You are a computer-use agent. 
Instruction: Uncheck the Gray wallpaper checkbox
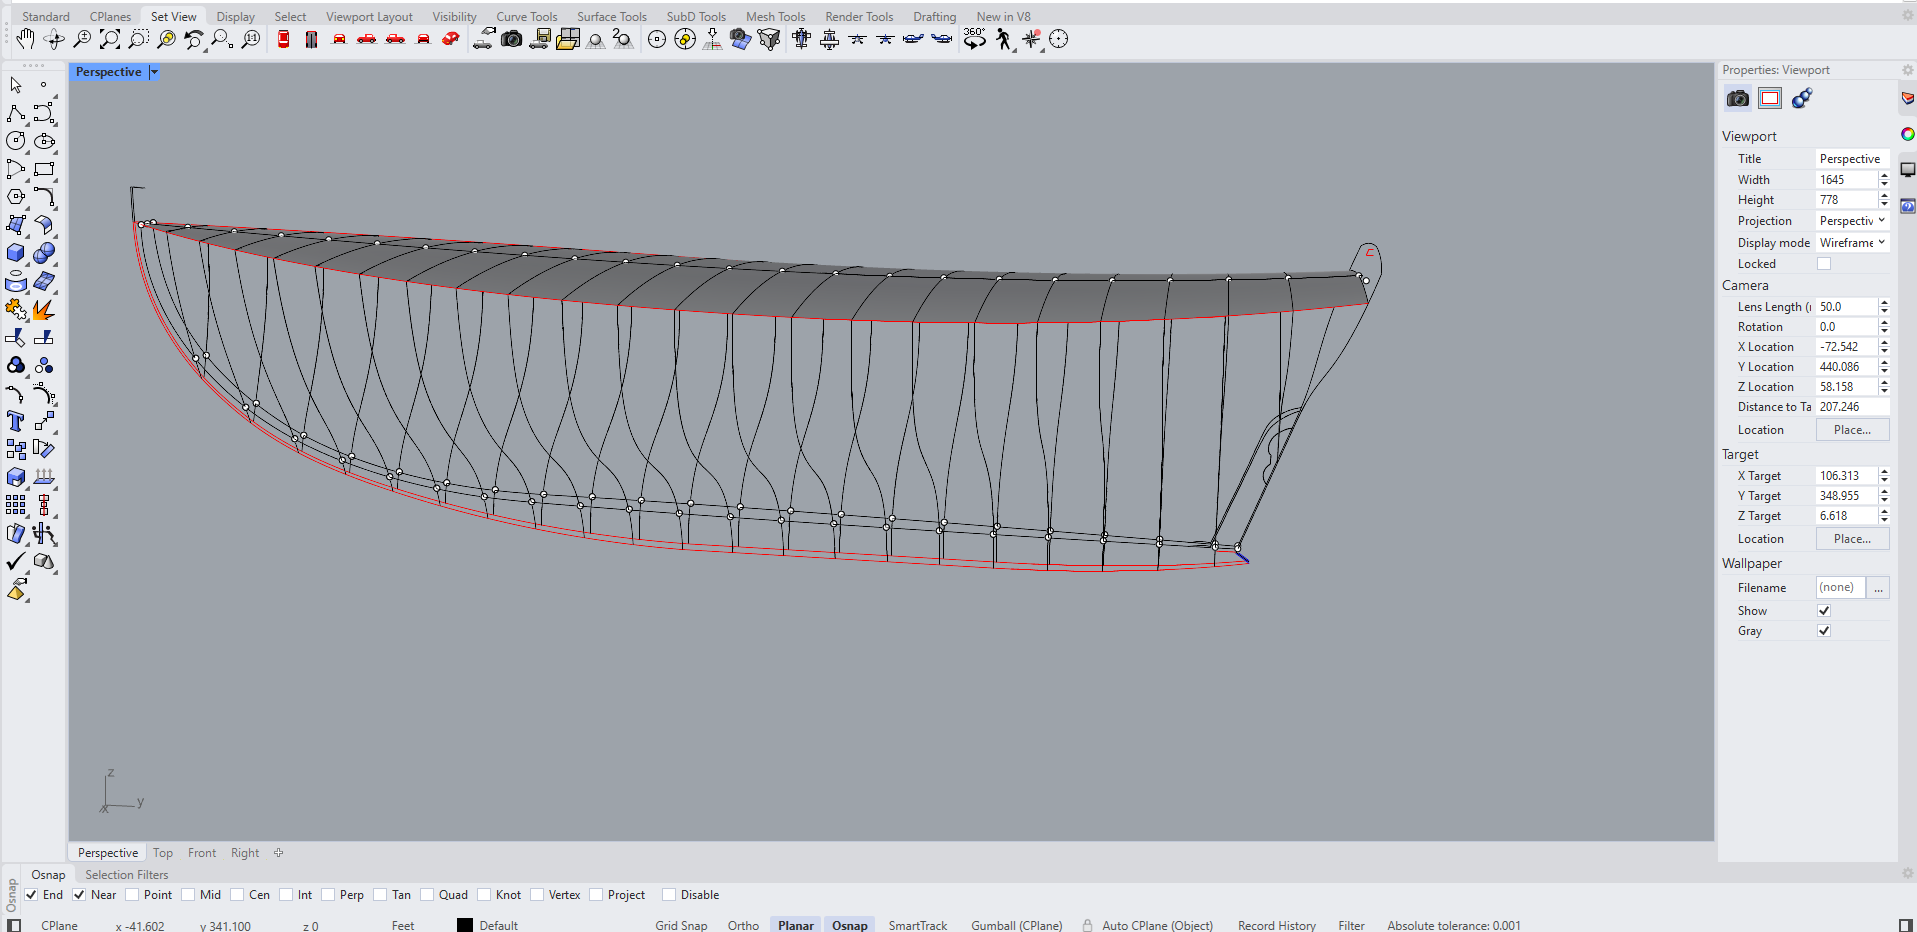(x=1824, y=631)
